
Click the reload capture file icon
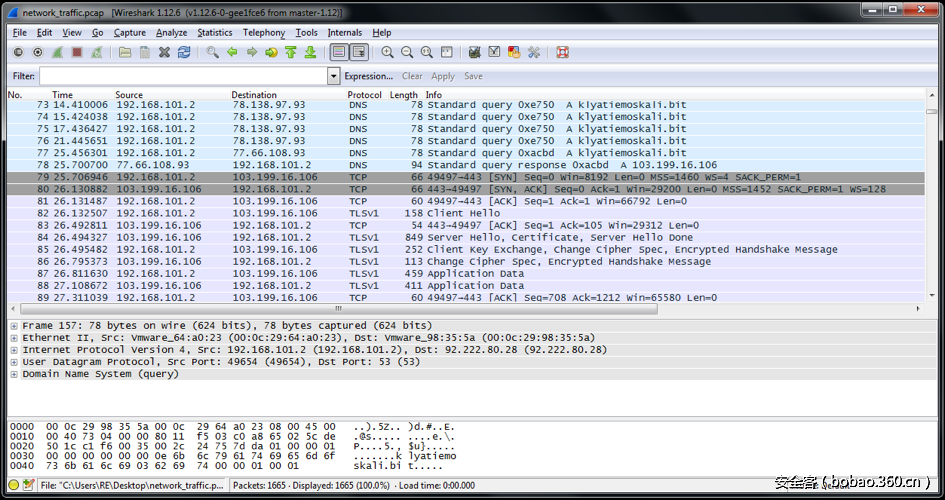pyautogui.click(x=185, y=52)
